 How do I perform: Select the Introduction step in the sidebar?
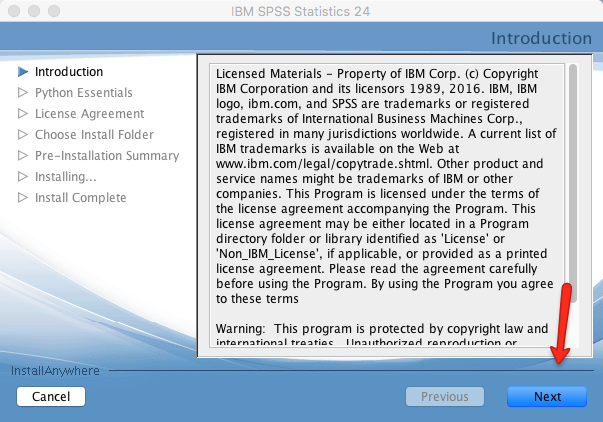click(69, 72)
